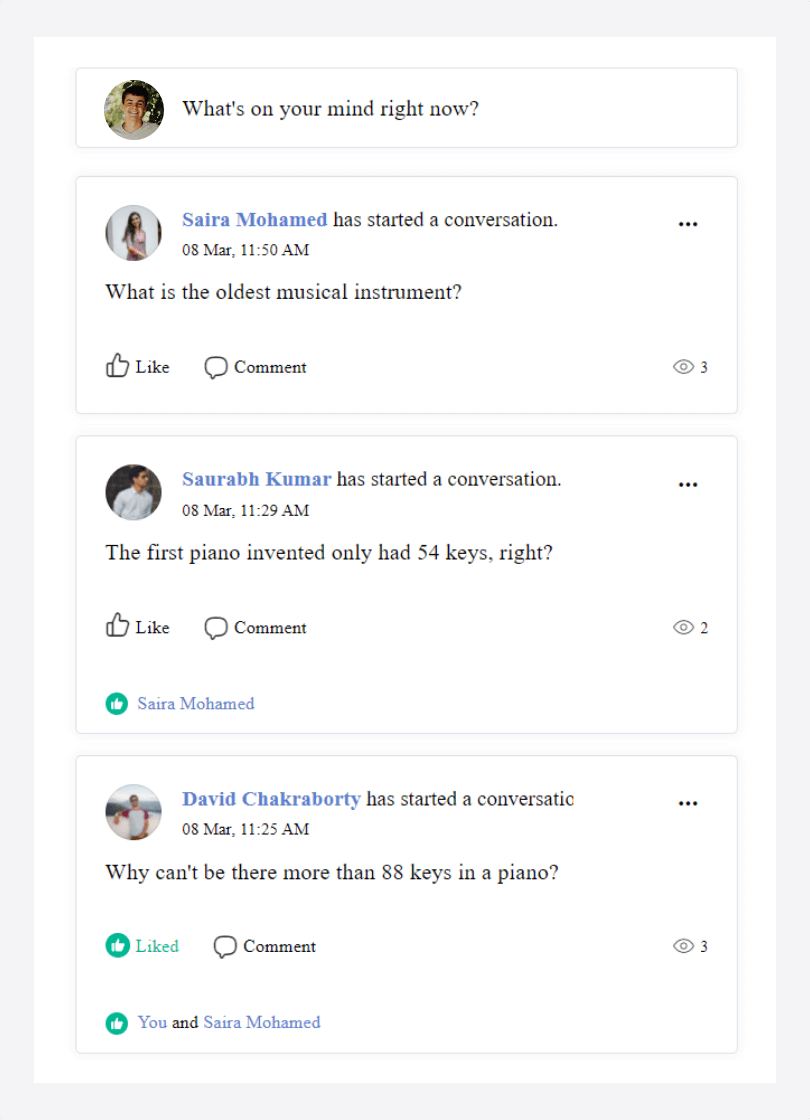Open more options on Saira Mohamed's post
810x1120 pixels.
(688, 224)
